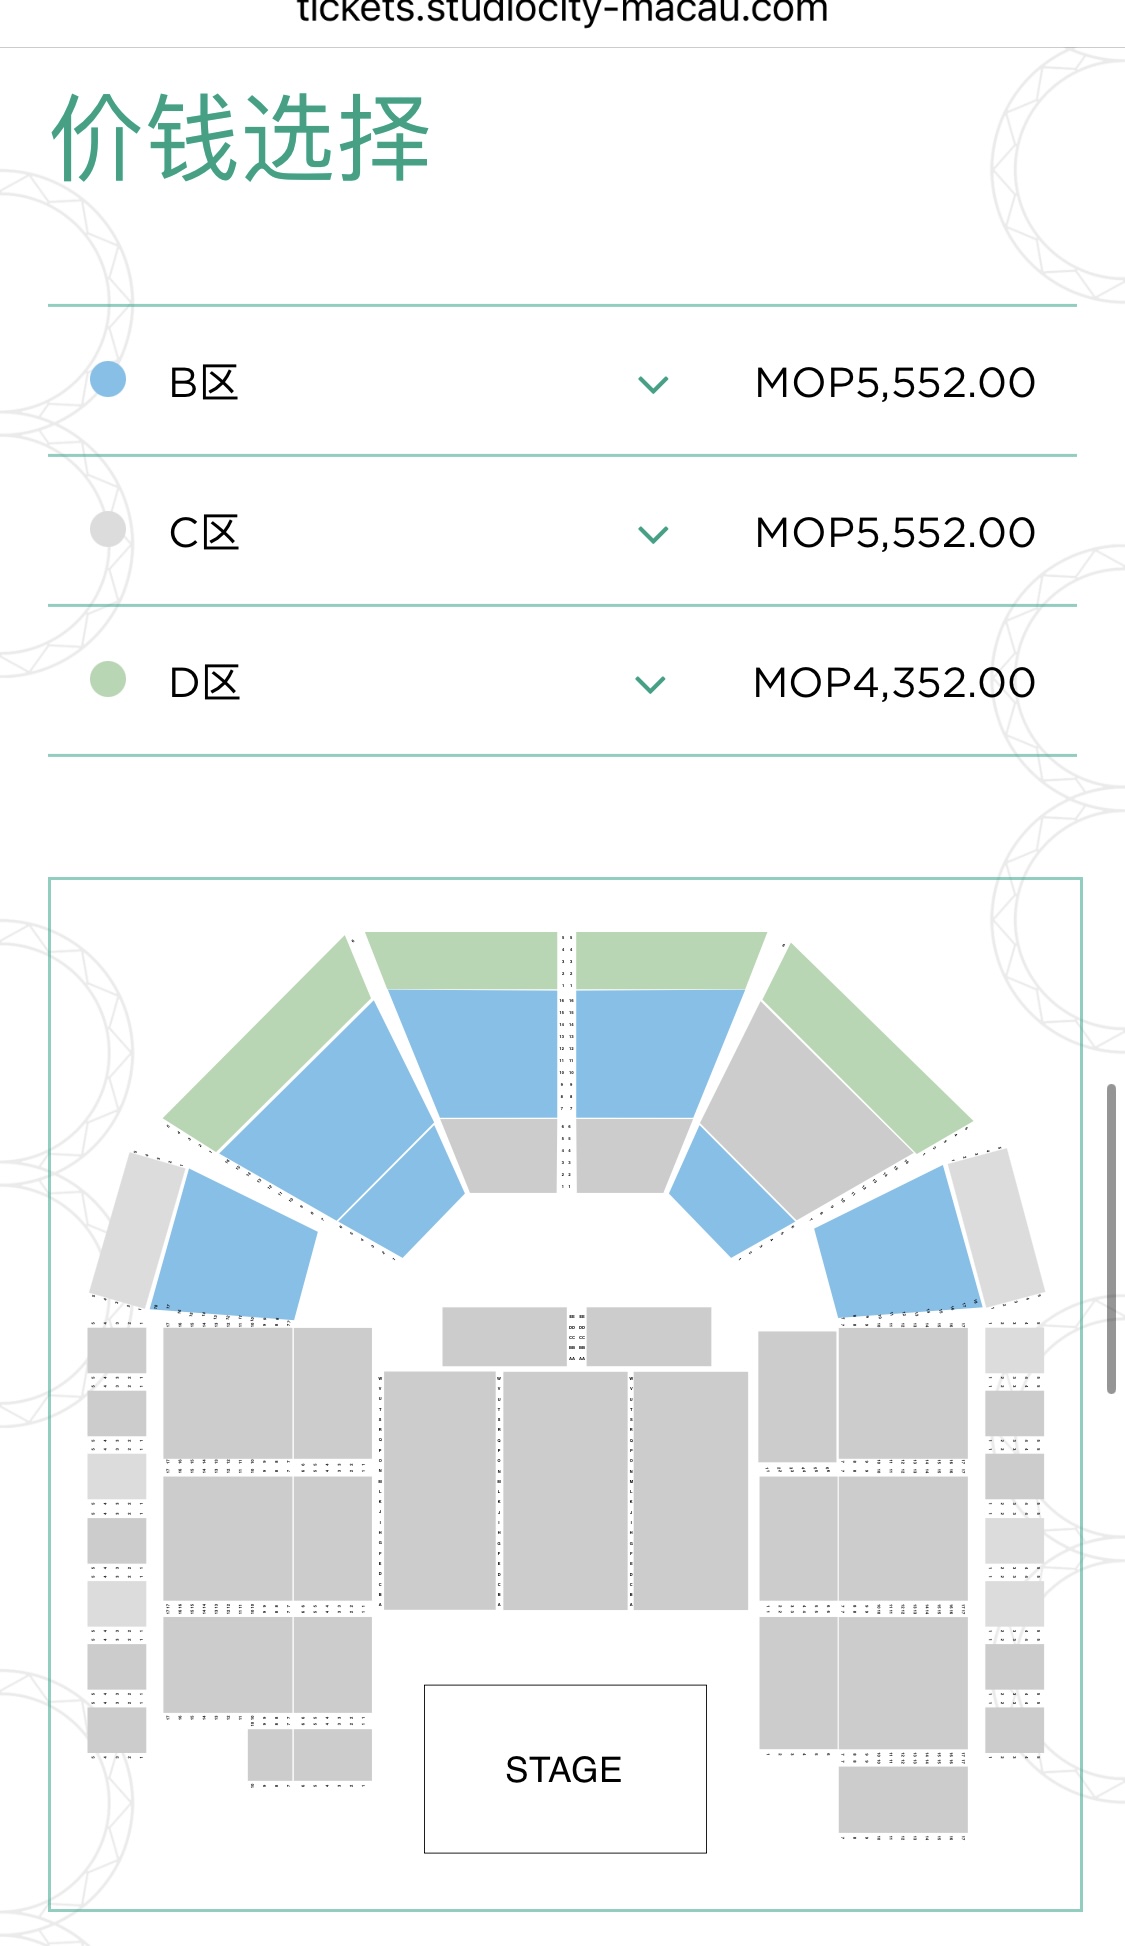Select the D区 label

tap(204, 682)
